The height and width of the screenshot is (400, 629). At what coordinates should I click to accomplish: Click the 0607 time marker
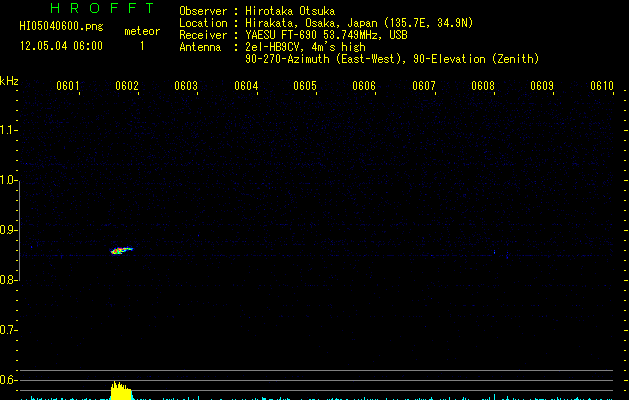tap(424, 85)
